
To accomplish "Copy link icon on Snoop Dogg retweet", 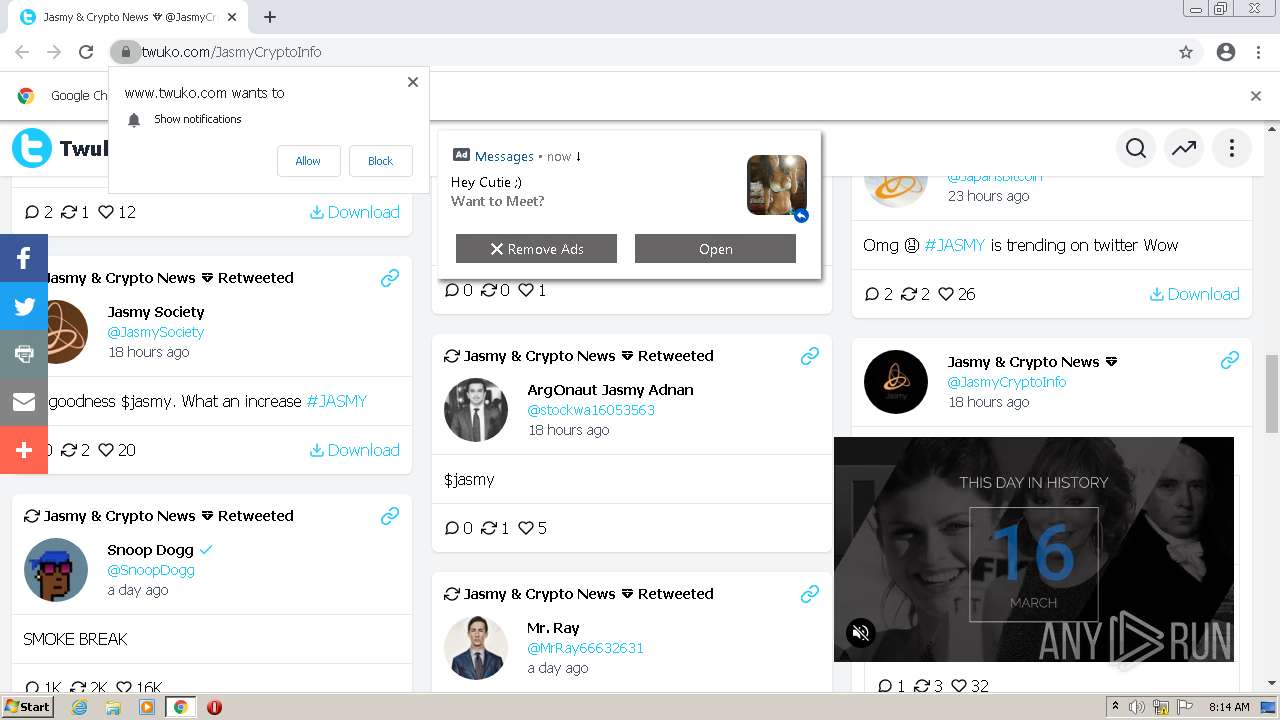I will point(390,516).
